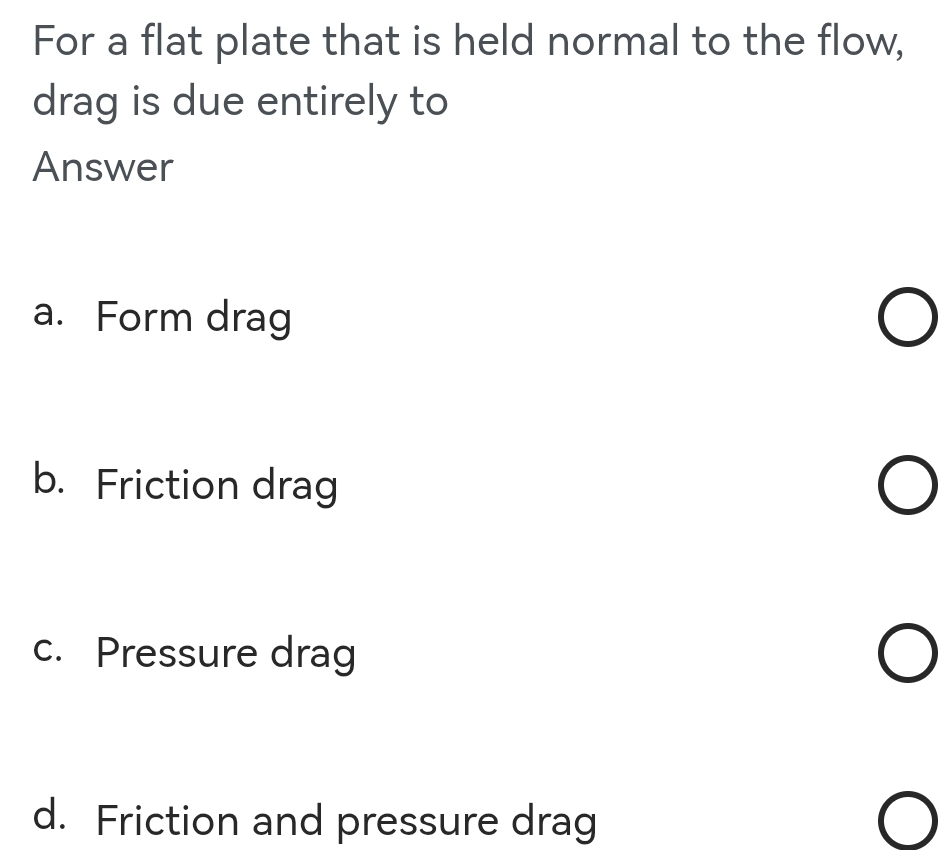Click the "Friction drag" option label
The height and width of the screenshot is (850, 946).
click(x=217, y=486)
